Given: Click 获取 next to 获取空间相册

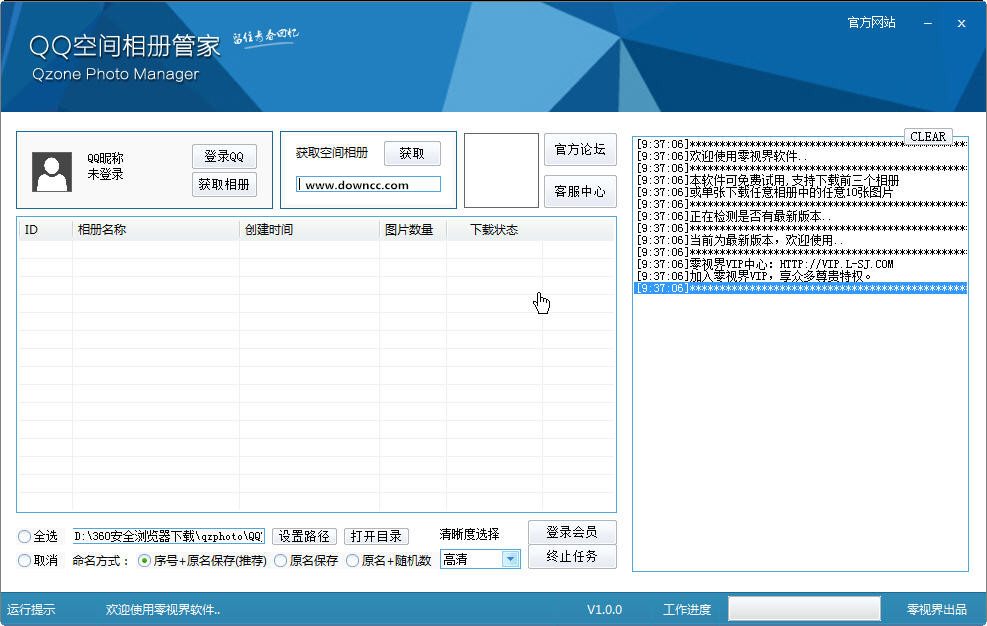Looking at the screenshot, I should [x=412, y=153].
